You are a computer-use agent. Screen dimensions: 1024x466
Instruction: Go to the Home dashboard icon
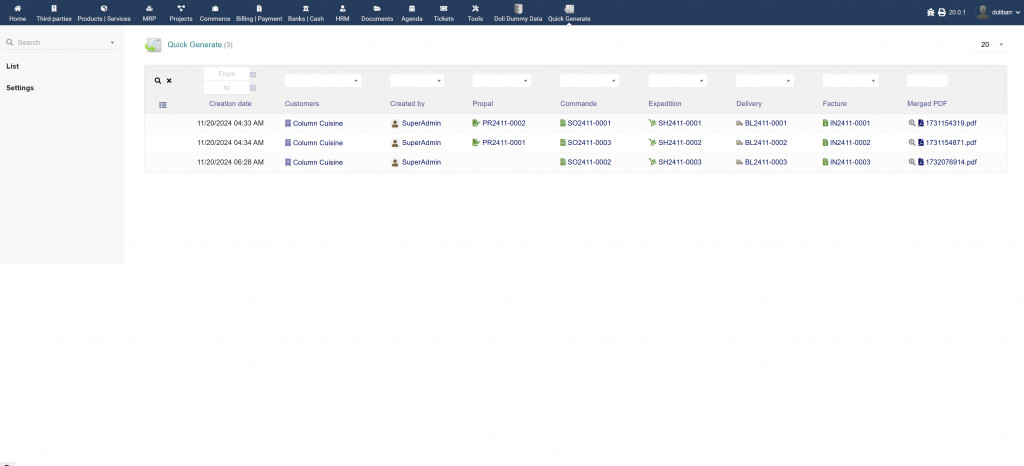17,12
